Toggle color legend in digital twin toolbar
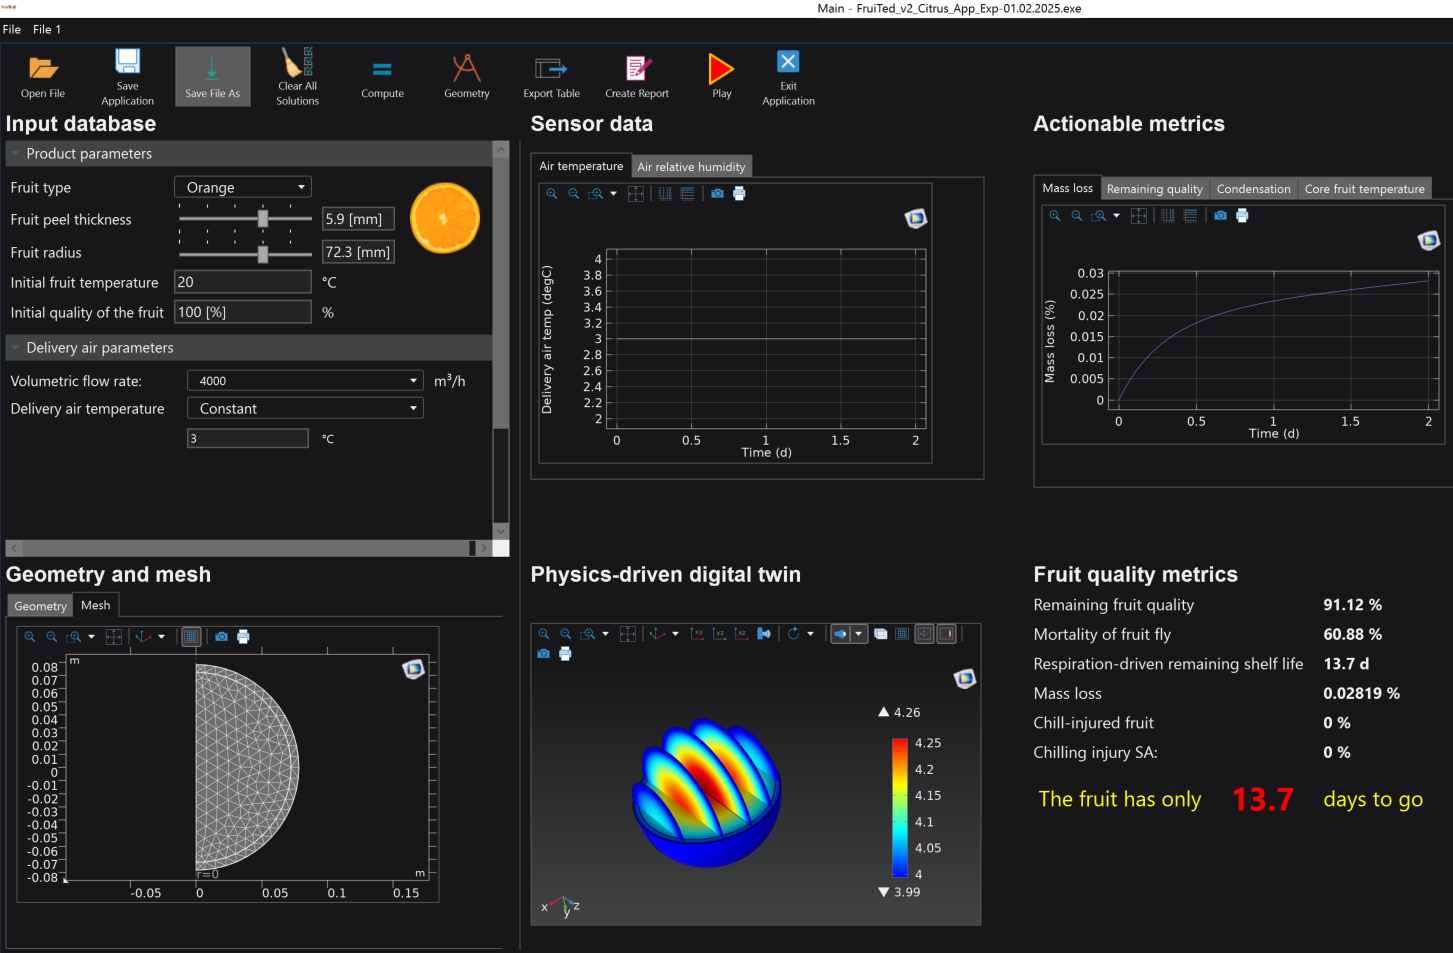This screenshot has height=953, width=1453. point(946,634)
